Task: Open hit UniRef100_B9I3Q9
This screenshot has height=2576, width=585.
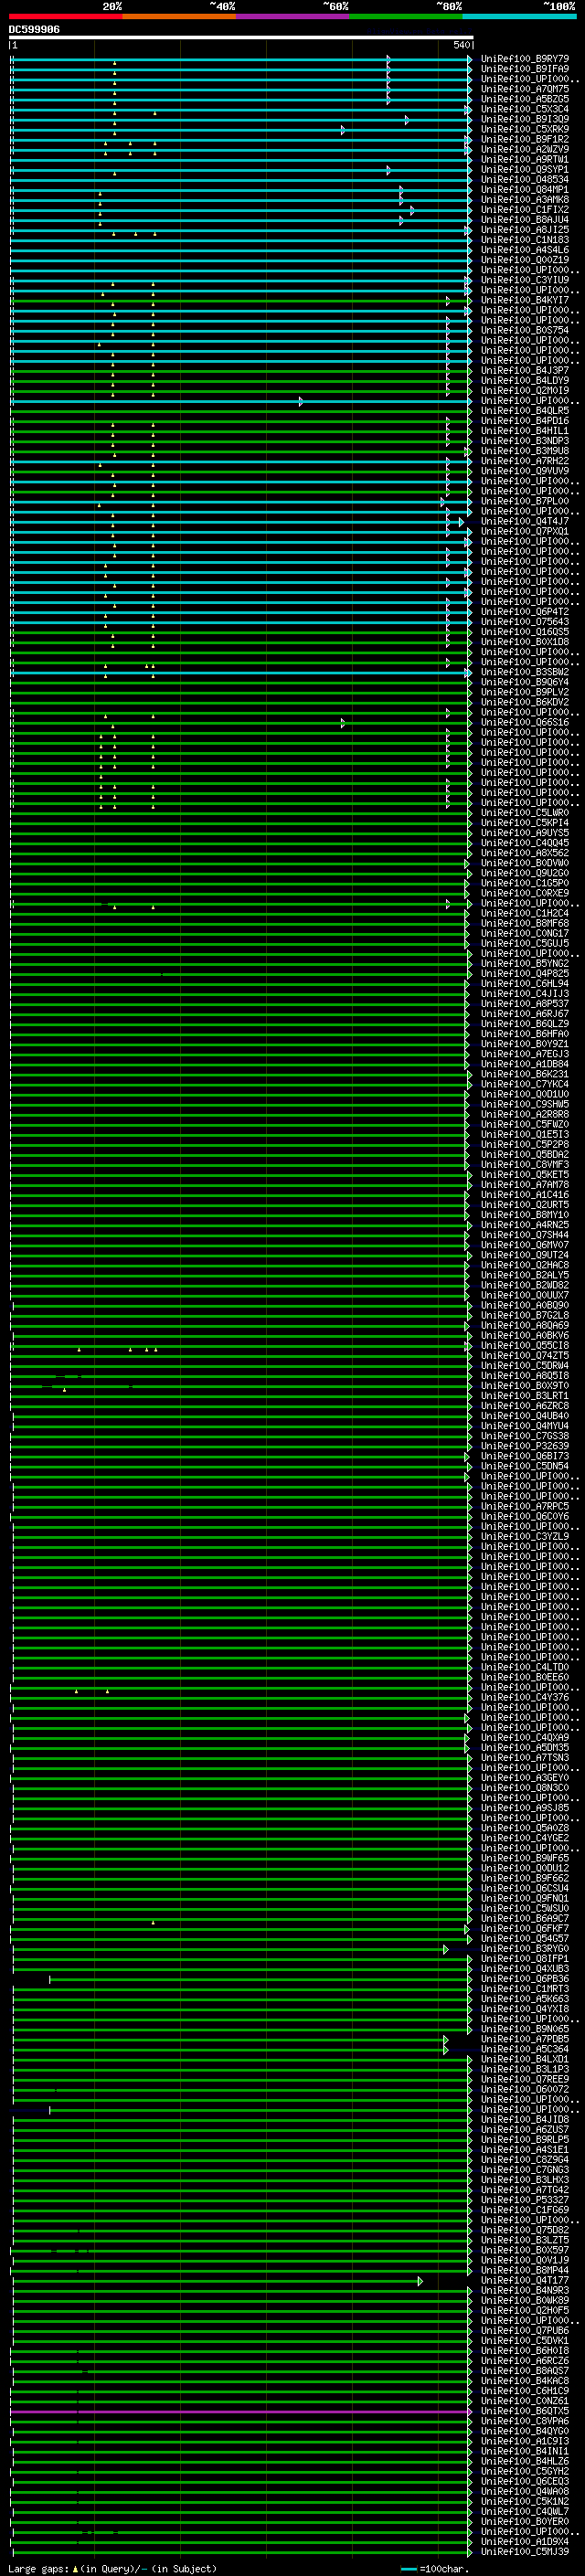Action: pyautogui.click(x=525, y=119)
